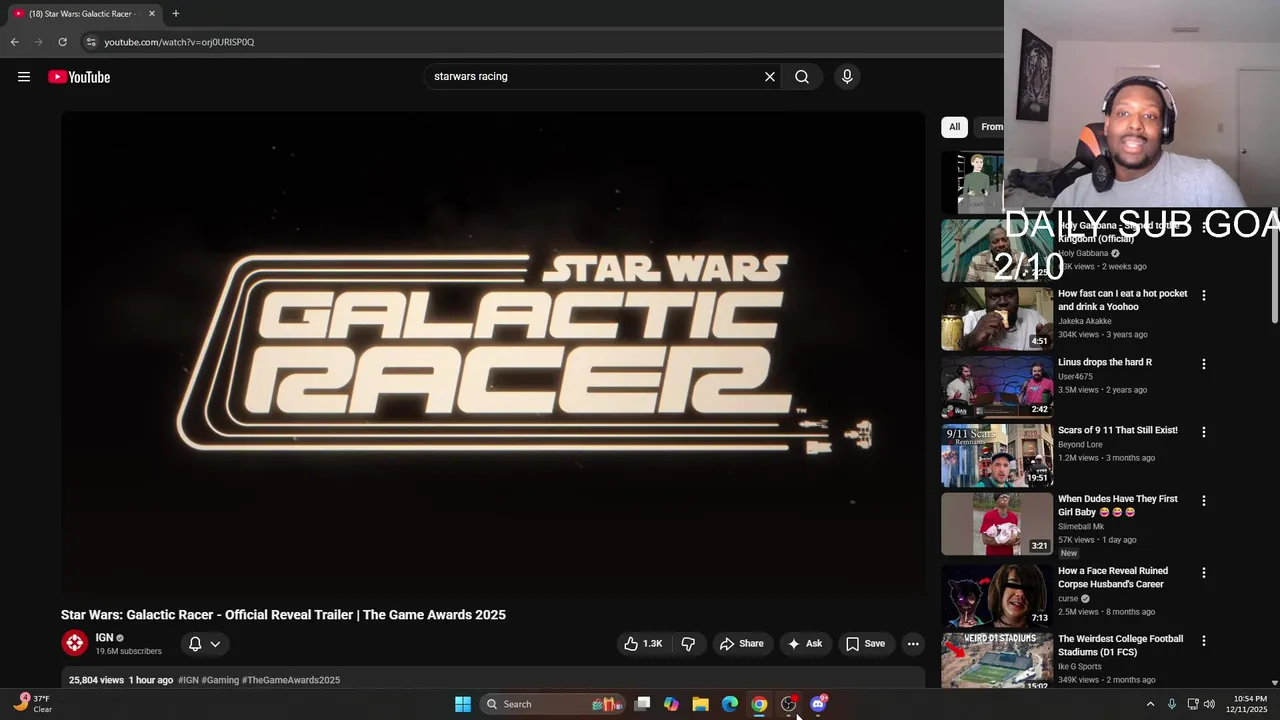Open the YouTube hamburger guide menu
Image resolution: width=1280 pixels, height=720 pixels.
point(24,77)
